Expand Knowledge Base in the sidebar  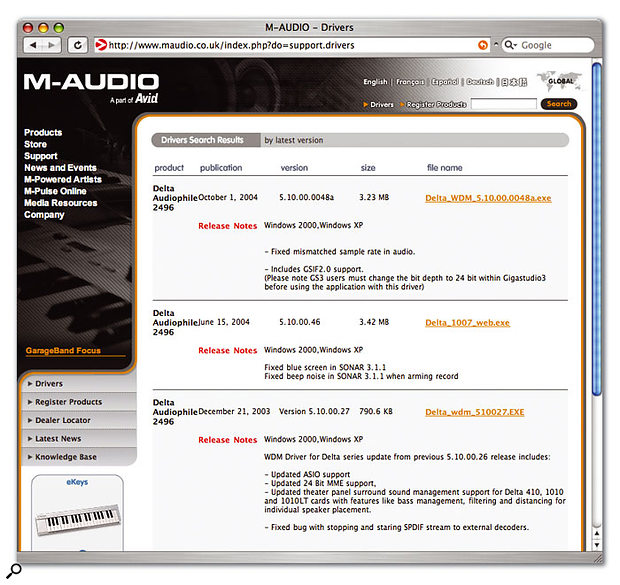79,457
